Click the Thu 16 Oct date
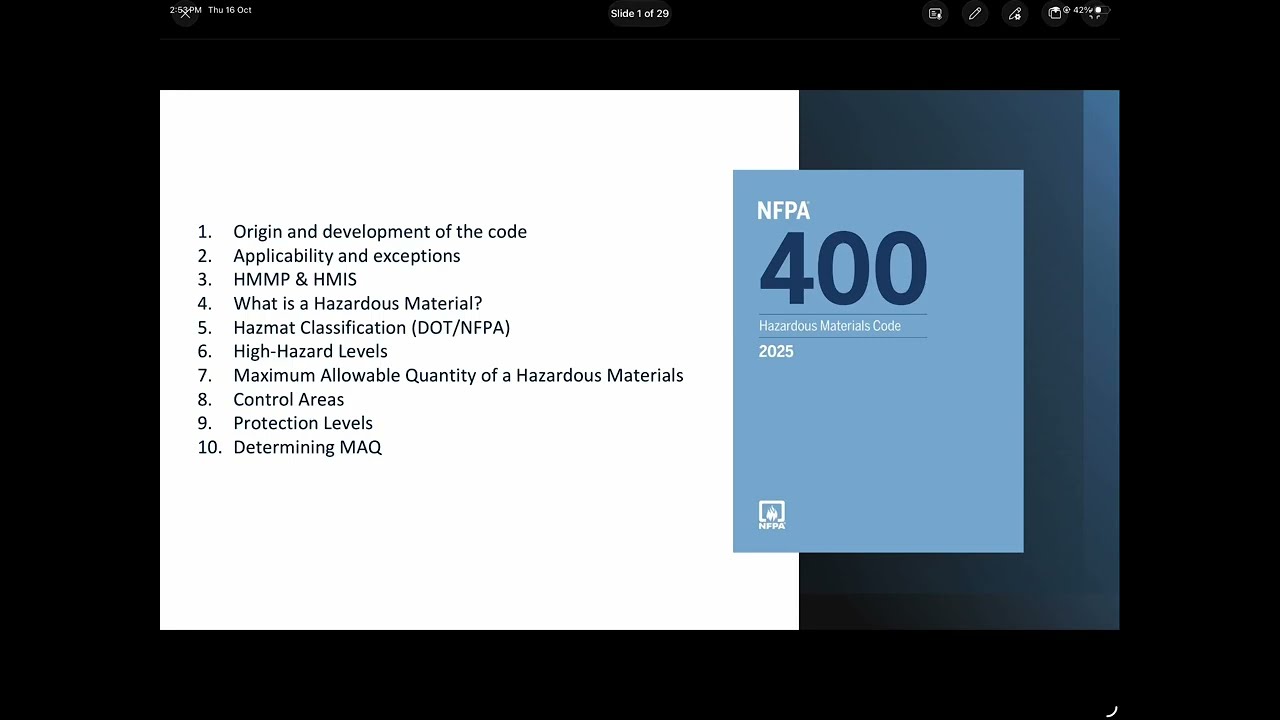Image resolution: width=1280 pixels, height=720 pixels. (x=230, y=10)
